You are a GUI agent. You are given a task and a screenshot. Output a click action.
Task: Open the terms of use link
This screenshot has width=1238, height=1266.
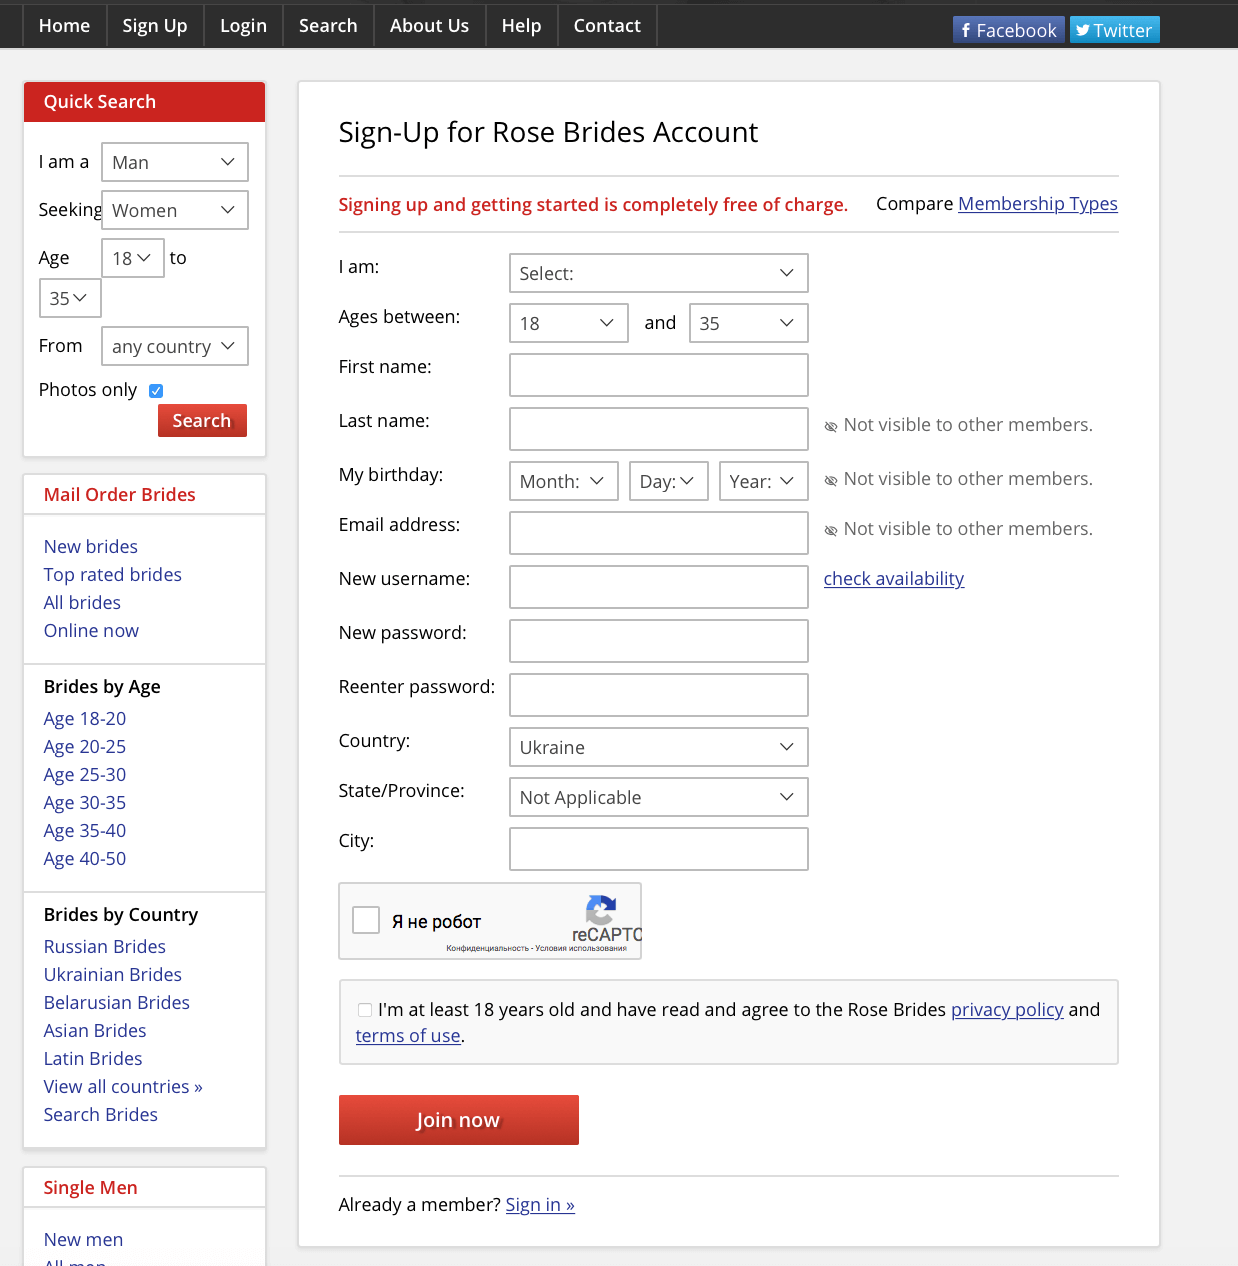tap(408, 1036)
